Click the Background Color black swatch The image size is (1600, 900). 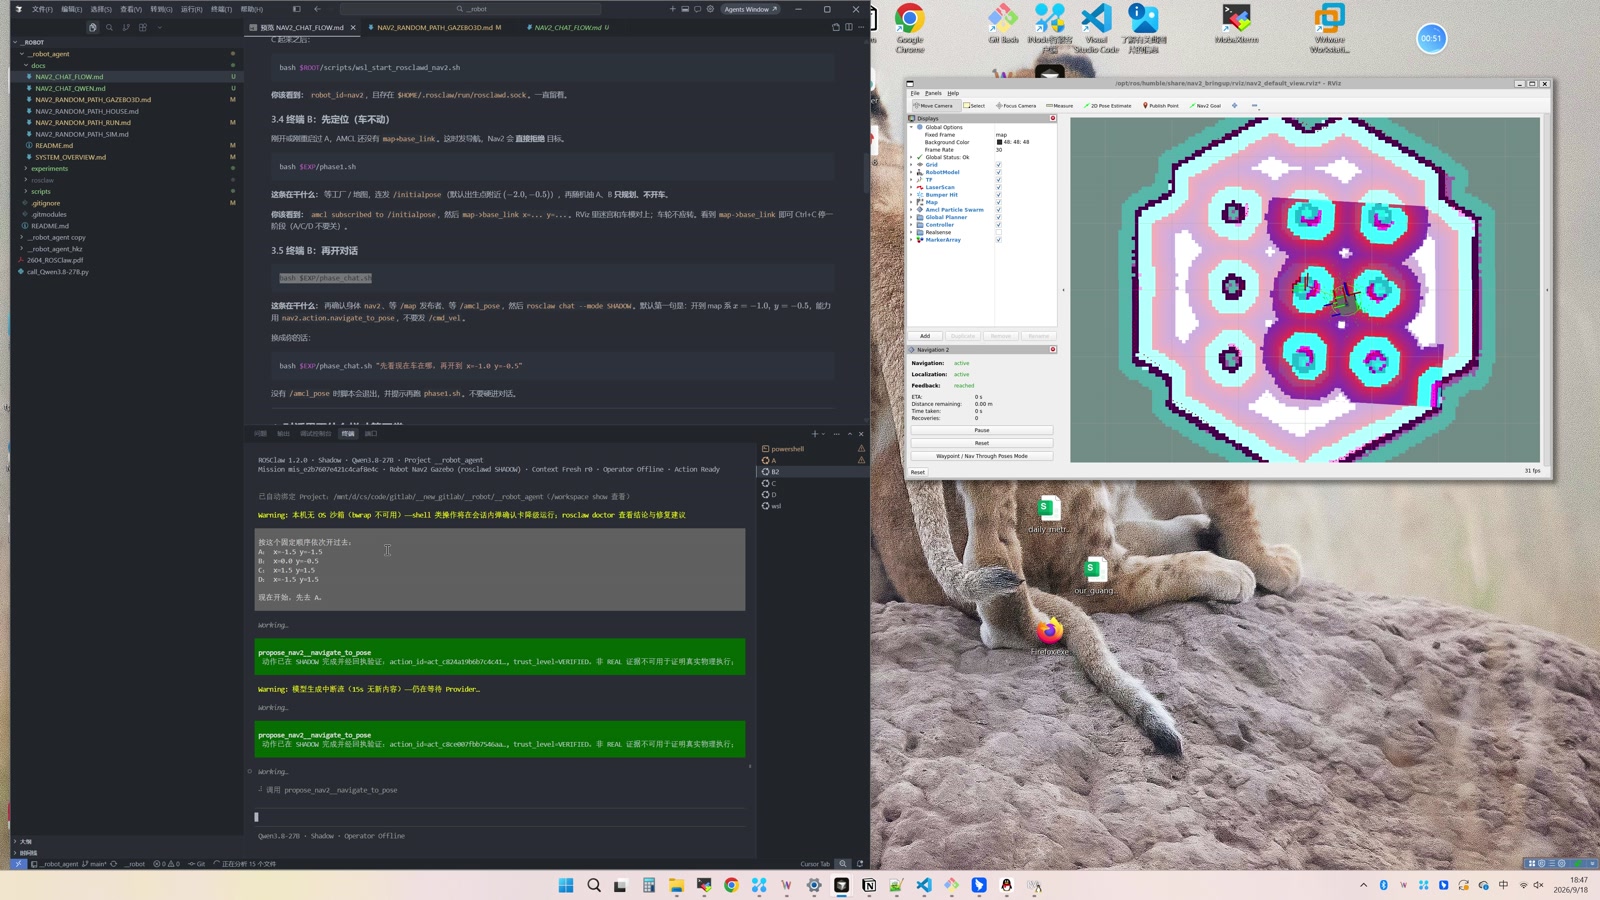tap(999, 142)
